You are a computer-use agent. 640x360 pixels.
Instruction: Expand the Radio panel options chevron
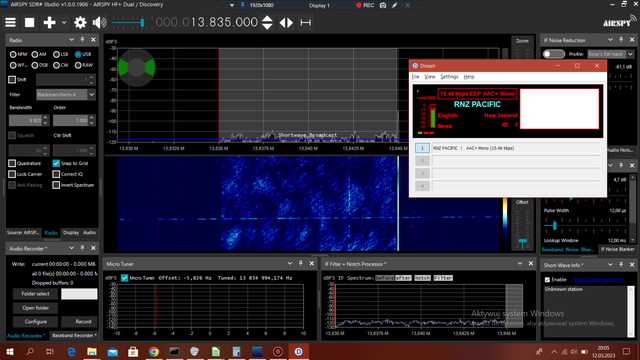click(71, 40)
